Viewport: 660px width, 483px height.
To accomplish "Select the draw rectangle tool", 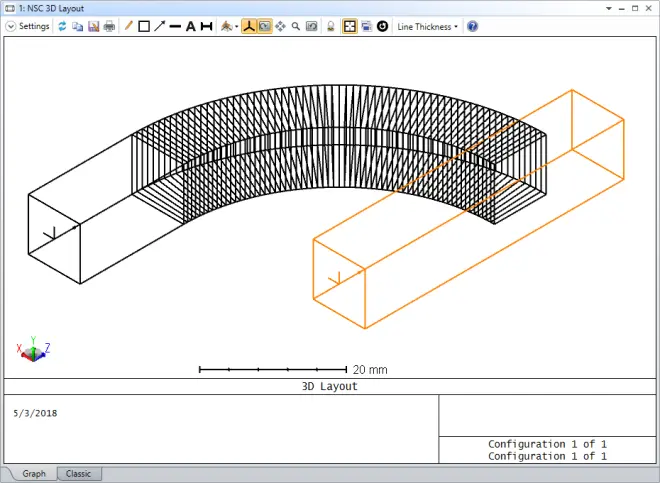I will (x=144, y=27).
